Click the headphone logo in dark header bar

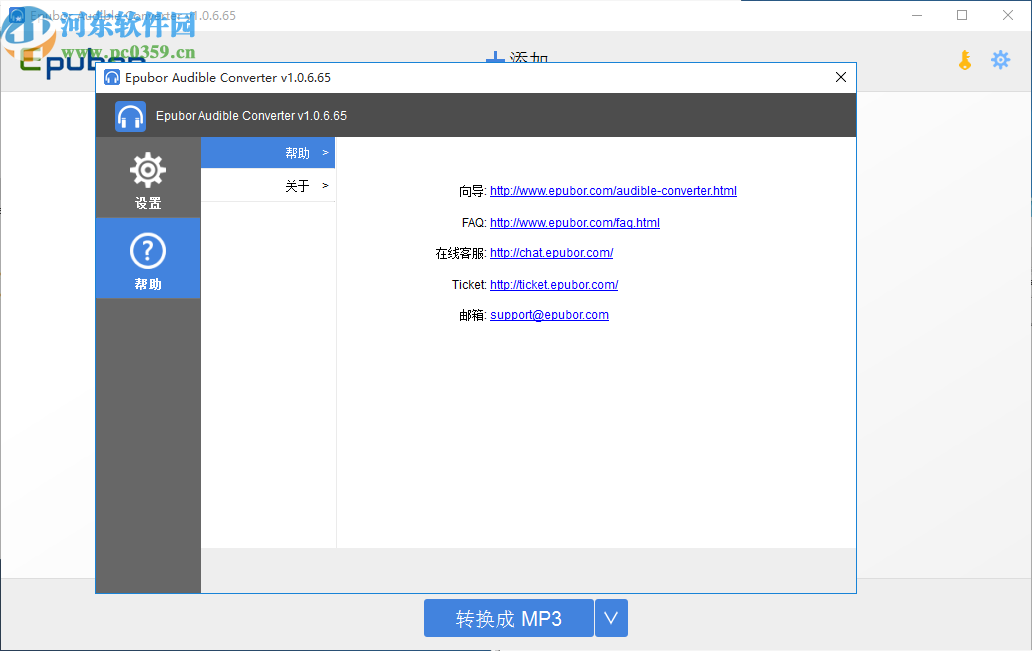point(130,117)
